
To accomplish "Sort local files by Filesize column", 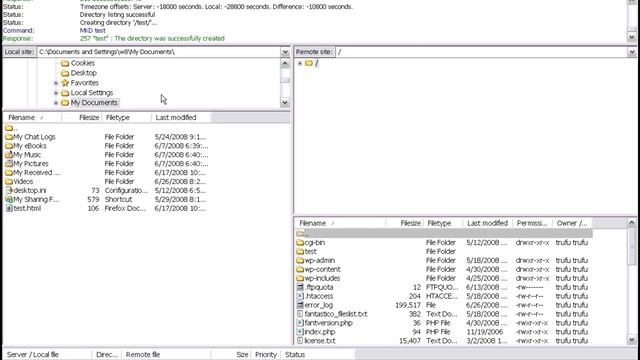I will (82, 118).
